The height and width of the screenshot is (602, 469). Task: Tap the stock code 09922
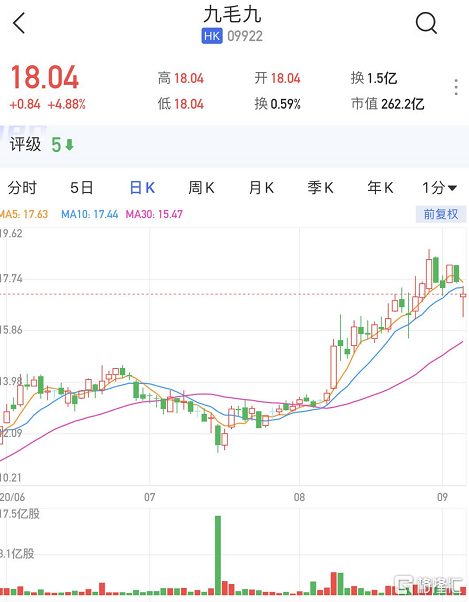245,36
